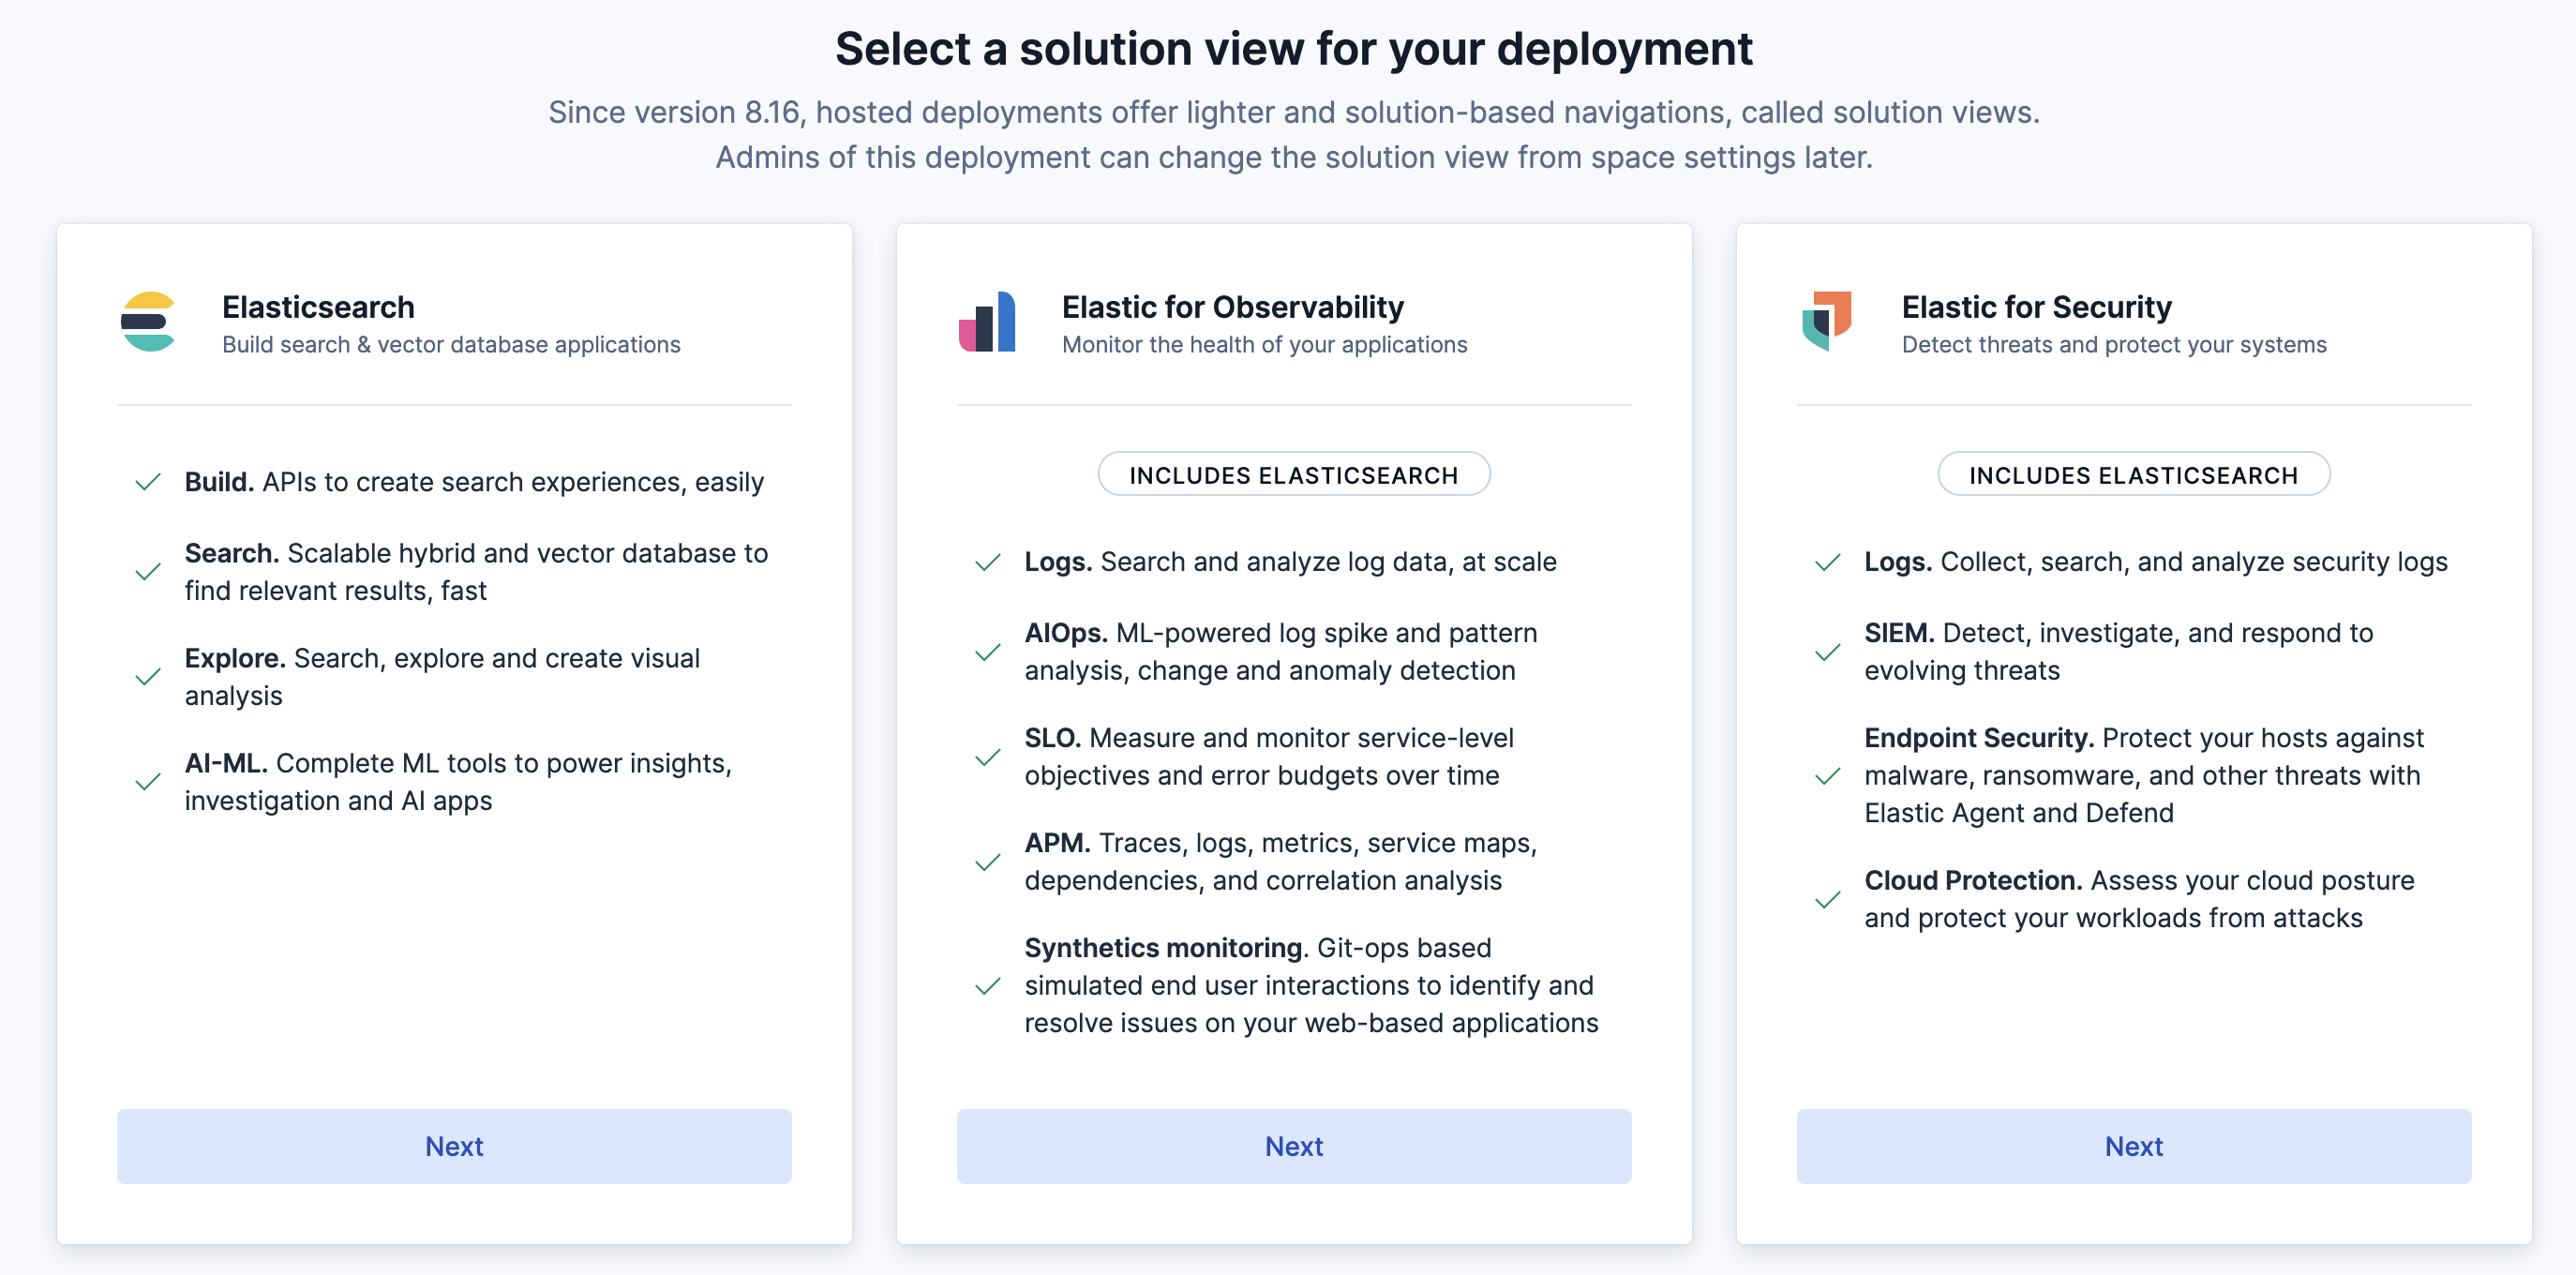The height and width of the screenshot is (1275, 2576).
Task: Click checkmark next to AI-ML feature
Action: pos(148,782)
